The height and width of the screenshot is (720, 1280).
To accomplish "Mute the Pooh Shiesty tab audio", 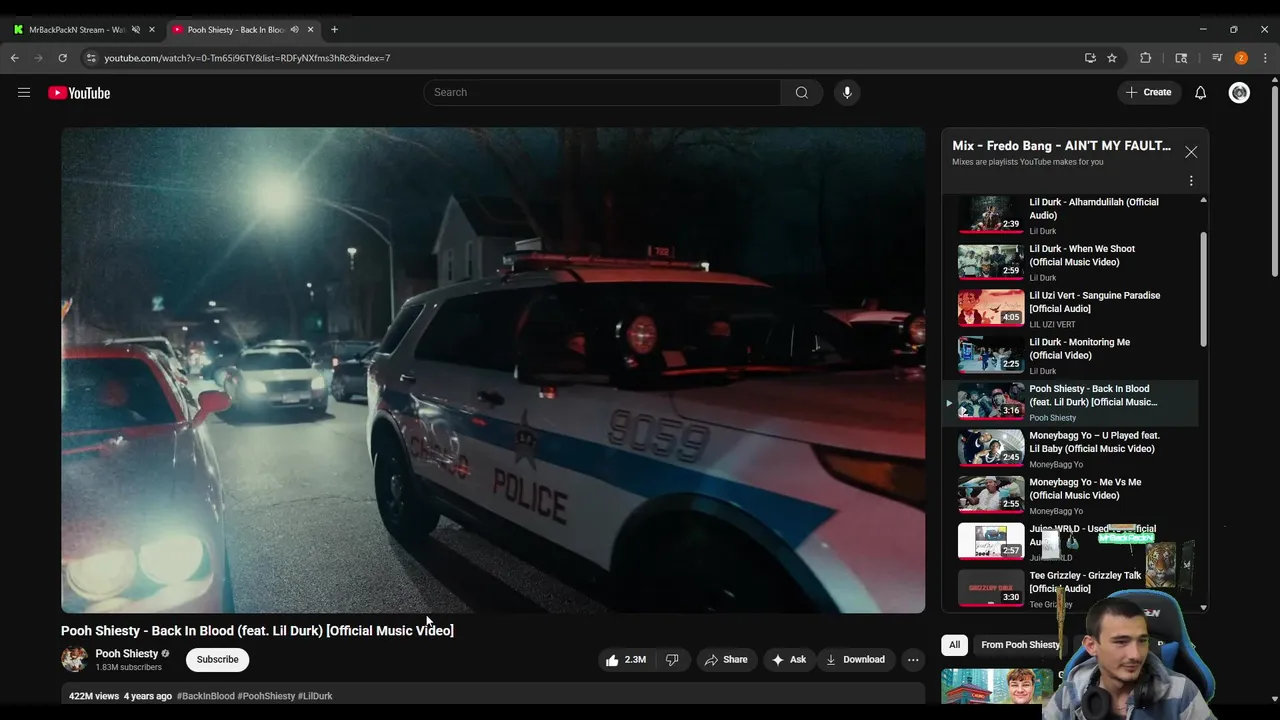I will (294, 30).
